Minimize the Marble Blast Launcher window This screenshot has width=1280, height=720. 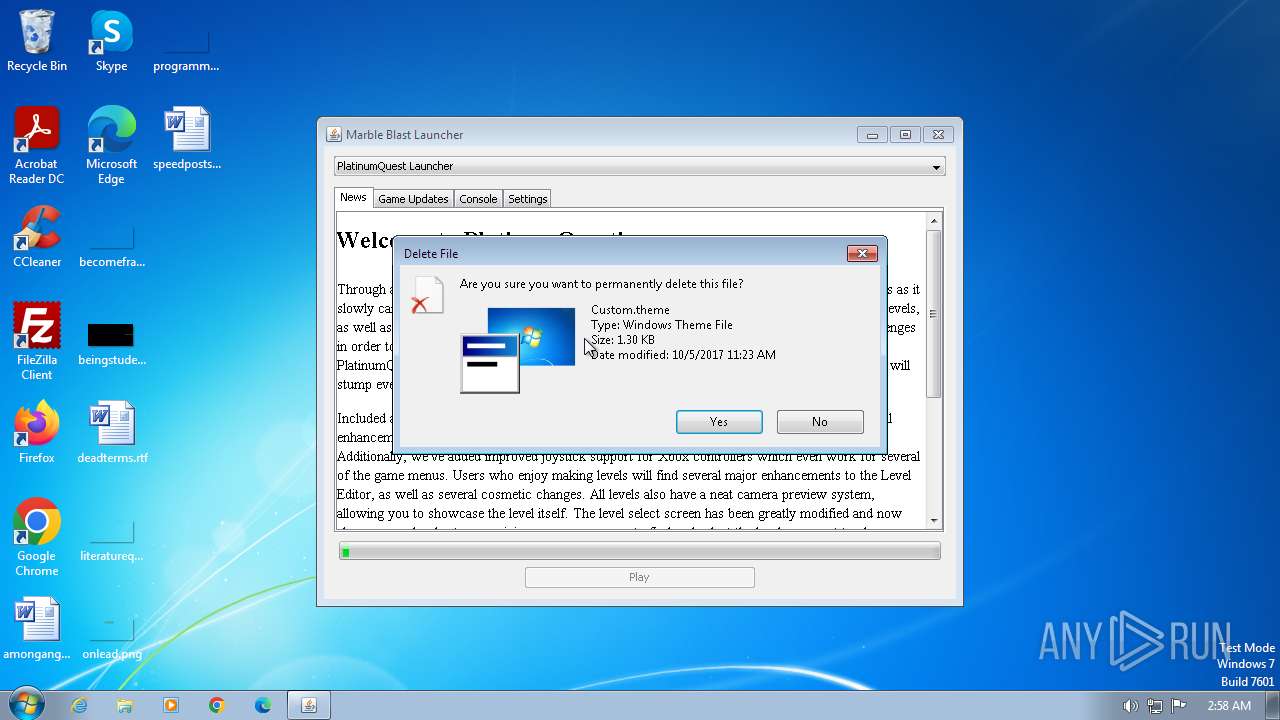point(872,135)
